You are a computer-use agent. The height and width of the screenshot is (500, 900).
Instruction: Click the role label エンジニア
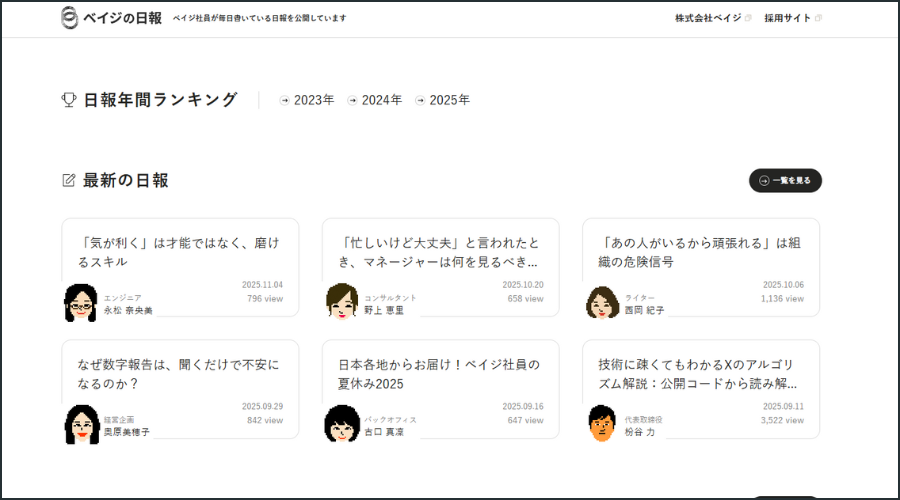click(122, 298)
